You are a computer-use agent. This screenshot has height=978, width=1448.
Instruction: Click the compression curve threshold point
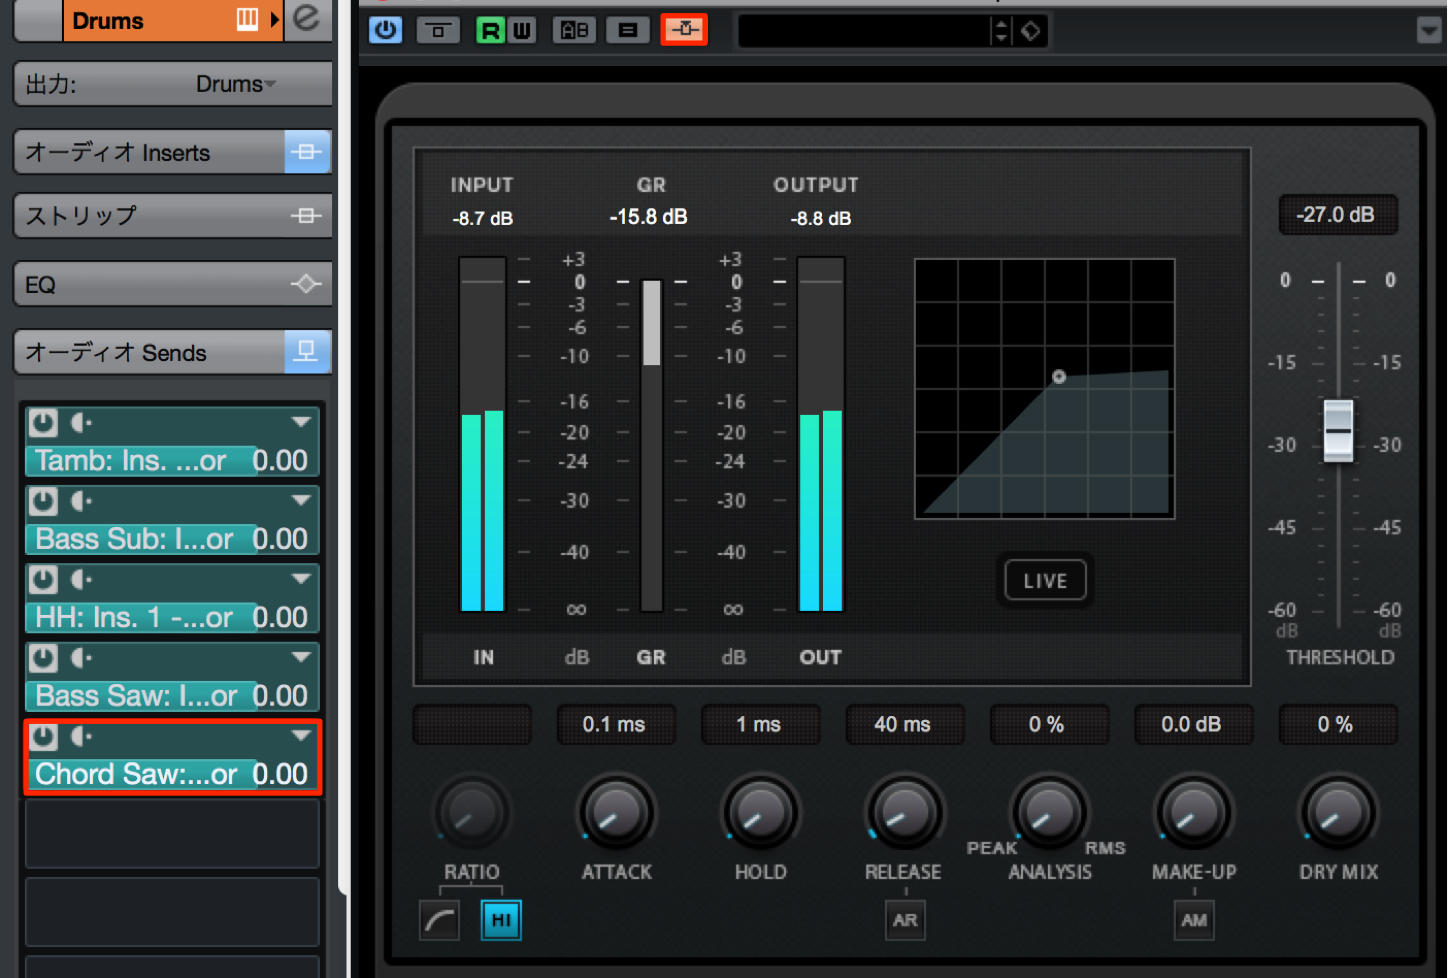point(1059,377)
